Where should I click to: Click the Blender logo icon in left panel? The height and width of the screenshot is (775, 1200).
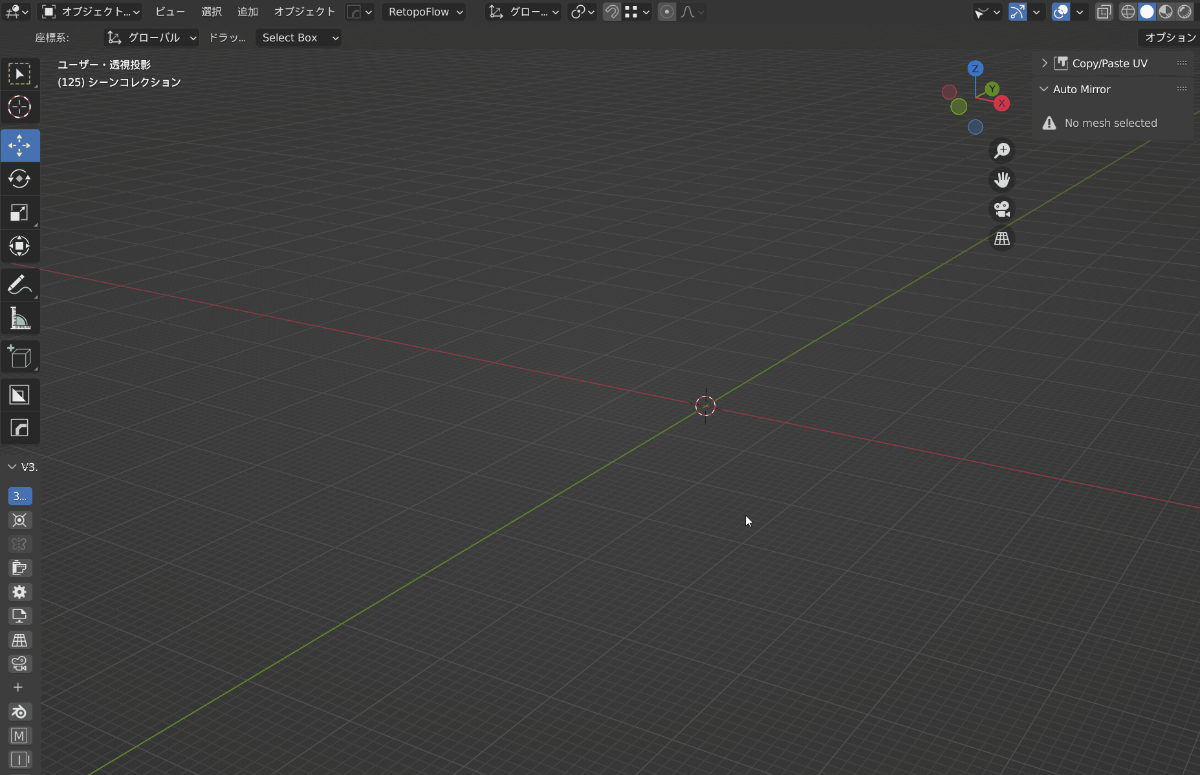[20, 712]
